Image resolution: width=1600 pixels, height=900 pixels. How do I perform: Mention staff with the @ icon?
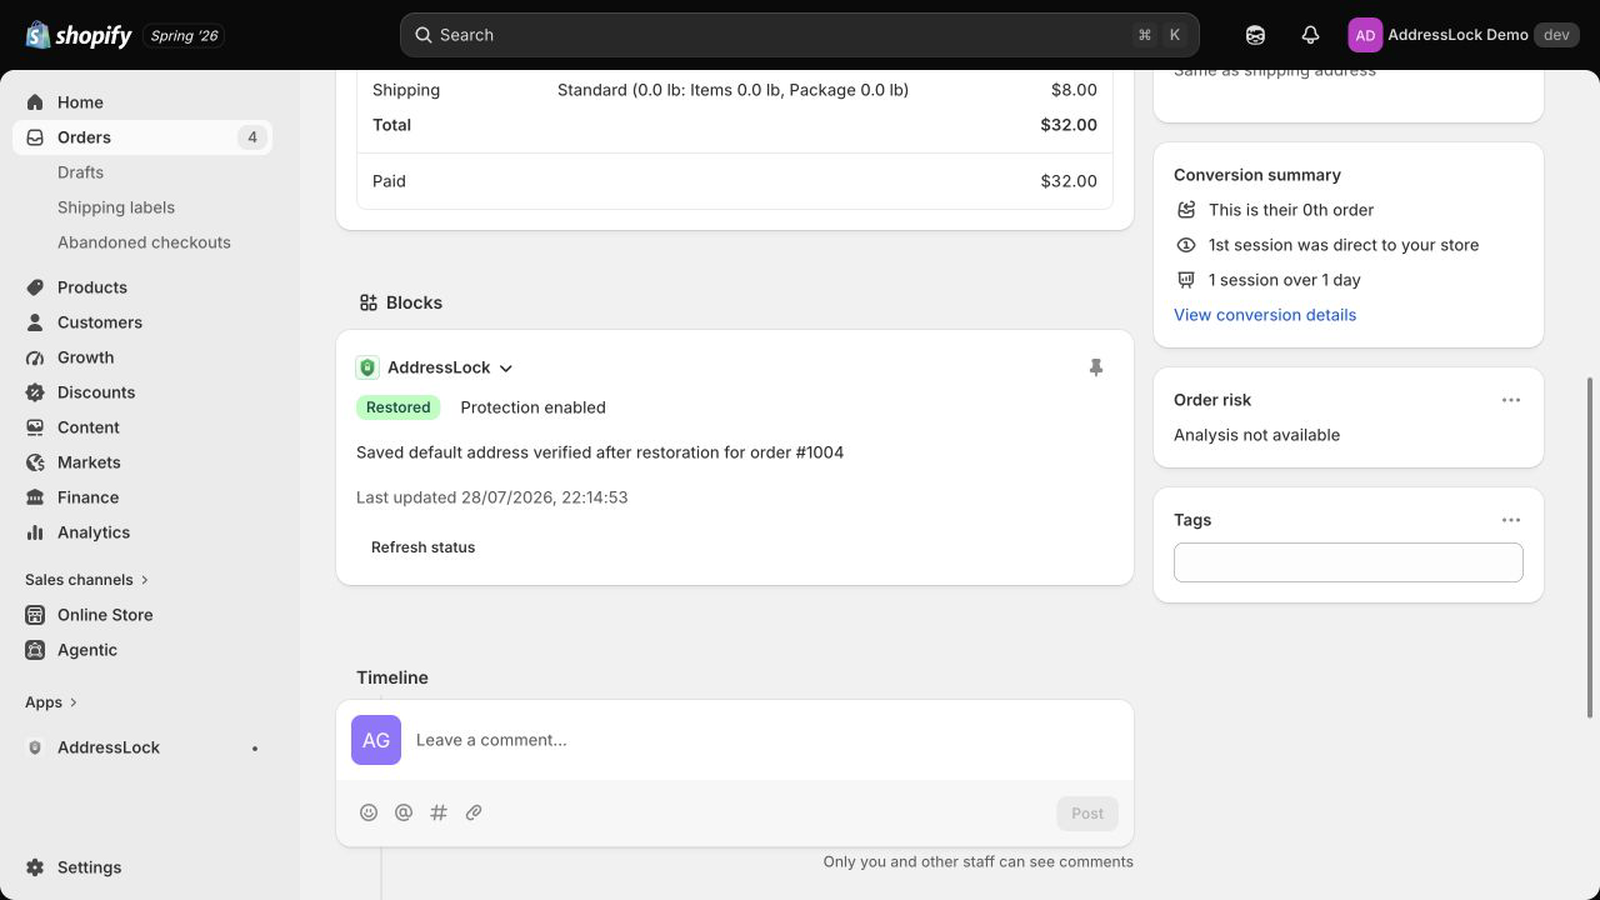coord(404,812)
